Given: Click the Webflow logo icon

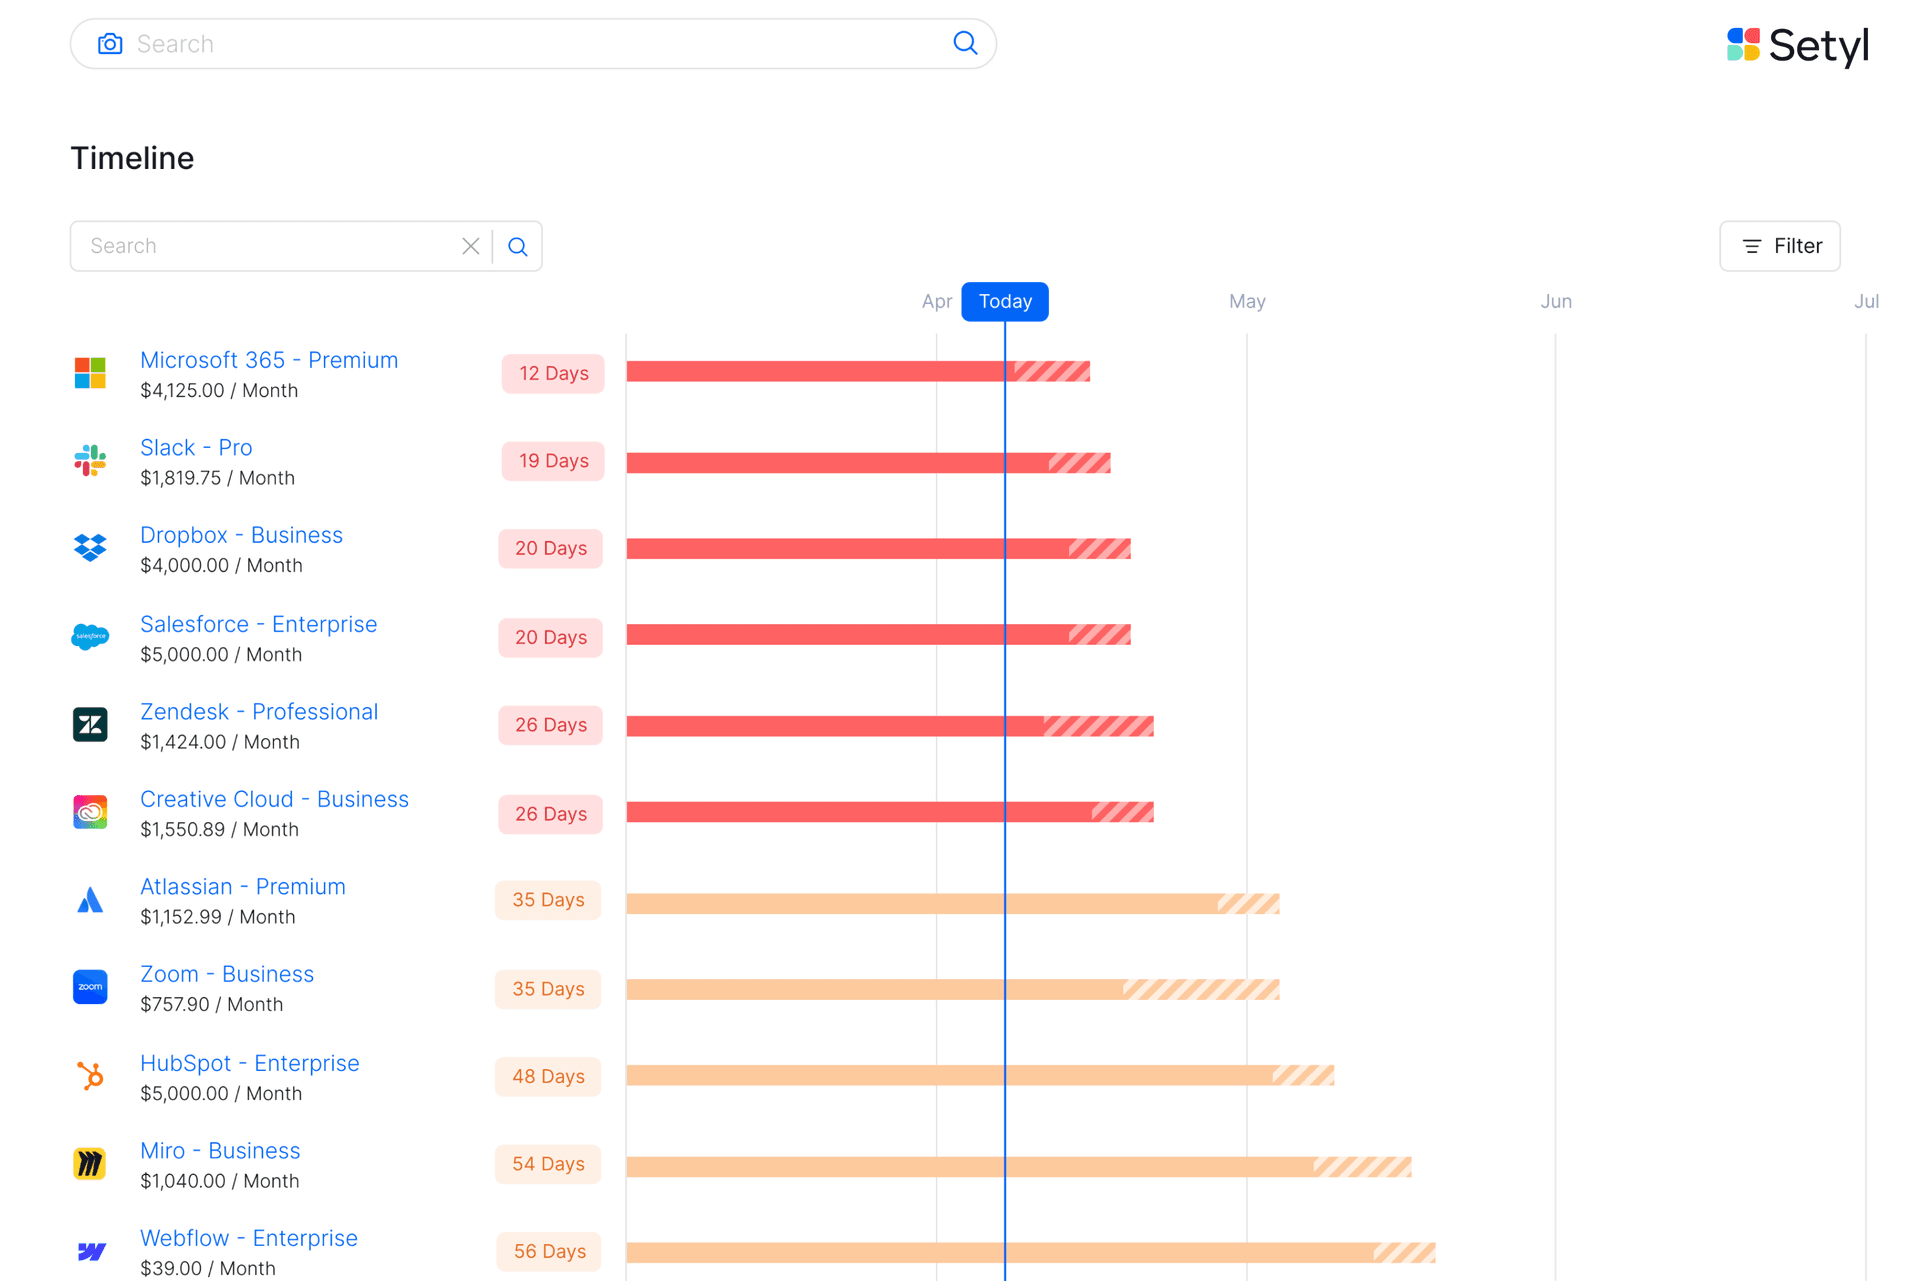Looking at the screenshot, I should click(x=91, y=1251).
